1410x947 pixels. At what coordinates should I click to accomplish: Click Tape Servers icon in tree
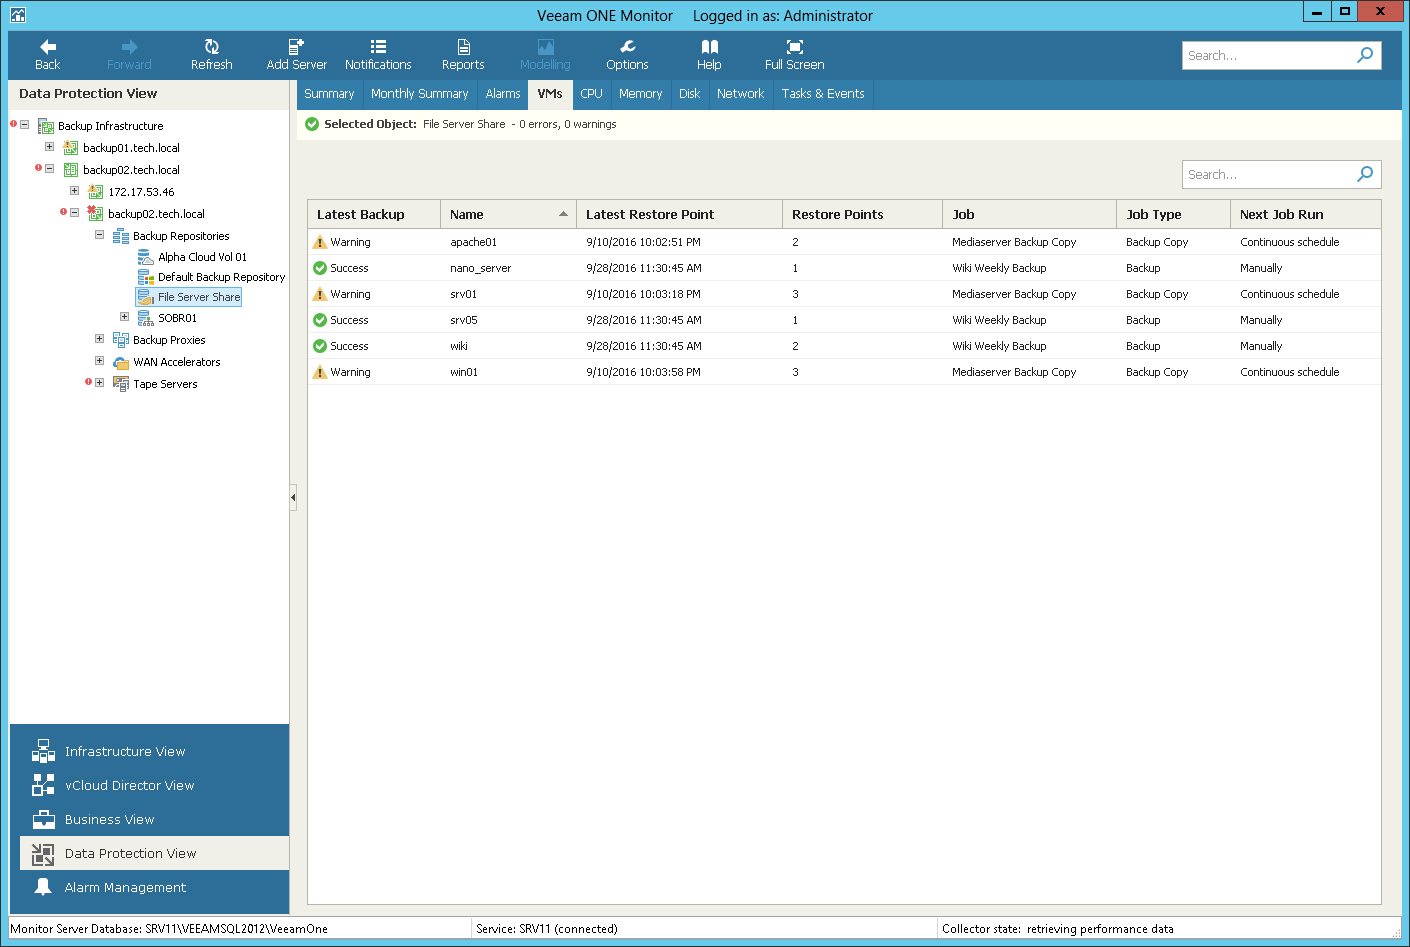120,384
